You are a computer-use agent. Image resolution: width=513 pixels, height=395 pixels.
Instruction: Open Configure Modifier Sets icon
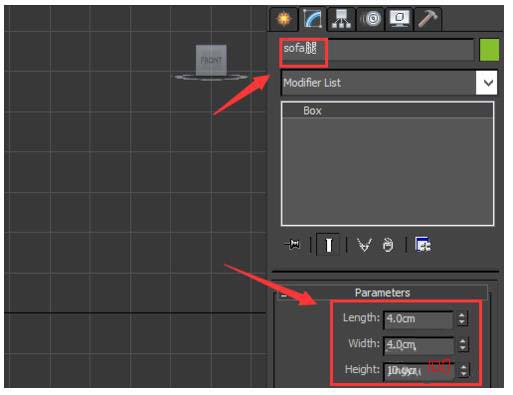point(423,245)
